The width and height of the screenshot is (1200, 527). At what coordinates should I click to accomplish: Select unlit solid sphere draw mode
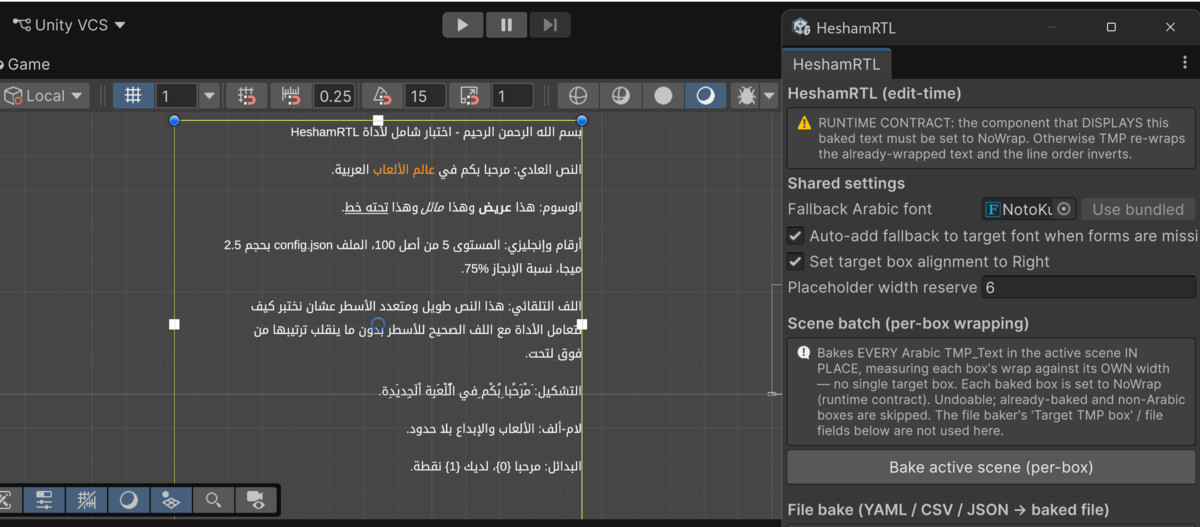[x=663, y=96]
